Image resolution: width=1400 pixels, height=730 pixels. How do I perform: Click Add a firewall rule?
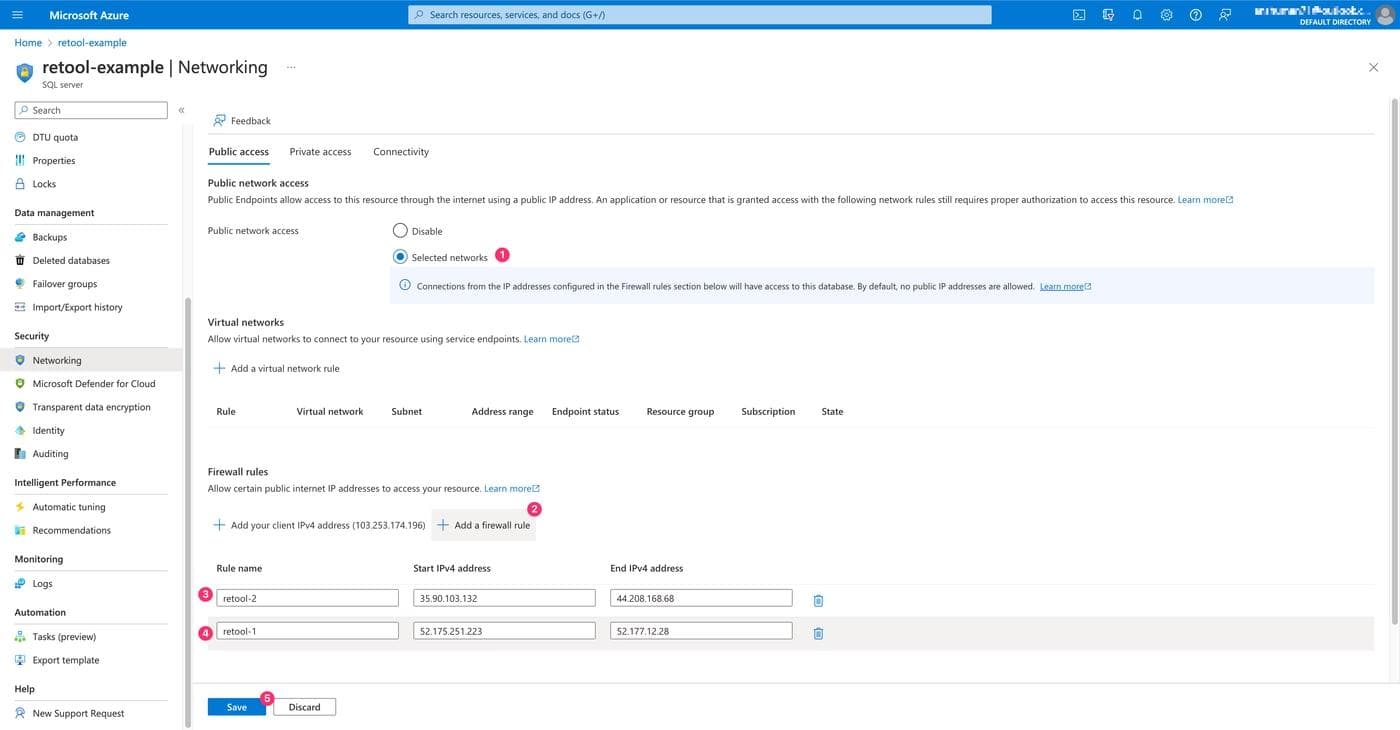tap(484, 525)
